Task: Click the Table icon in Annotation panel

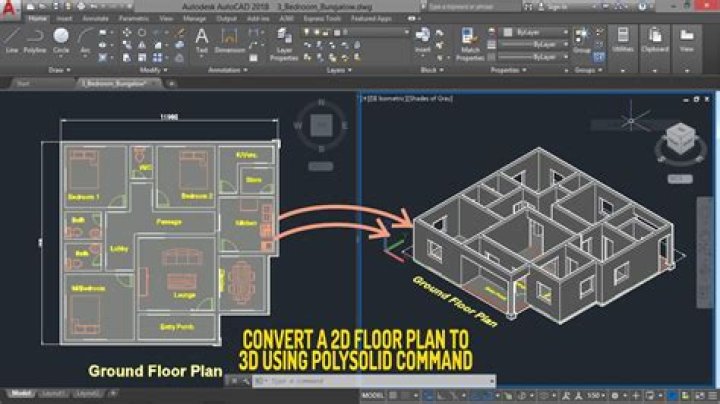Action: pyautogui.click(x=253, y=58)
